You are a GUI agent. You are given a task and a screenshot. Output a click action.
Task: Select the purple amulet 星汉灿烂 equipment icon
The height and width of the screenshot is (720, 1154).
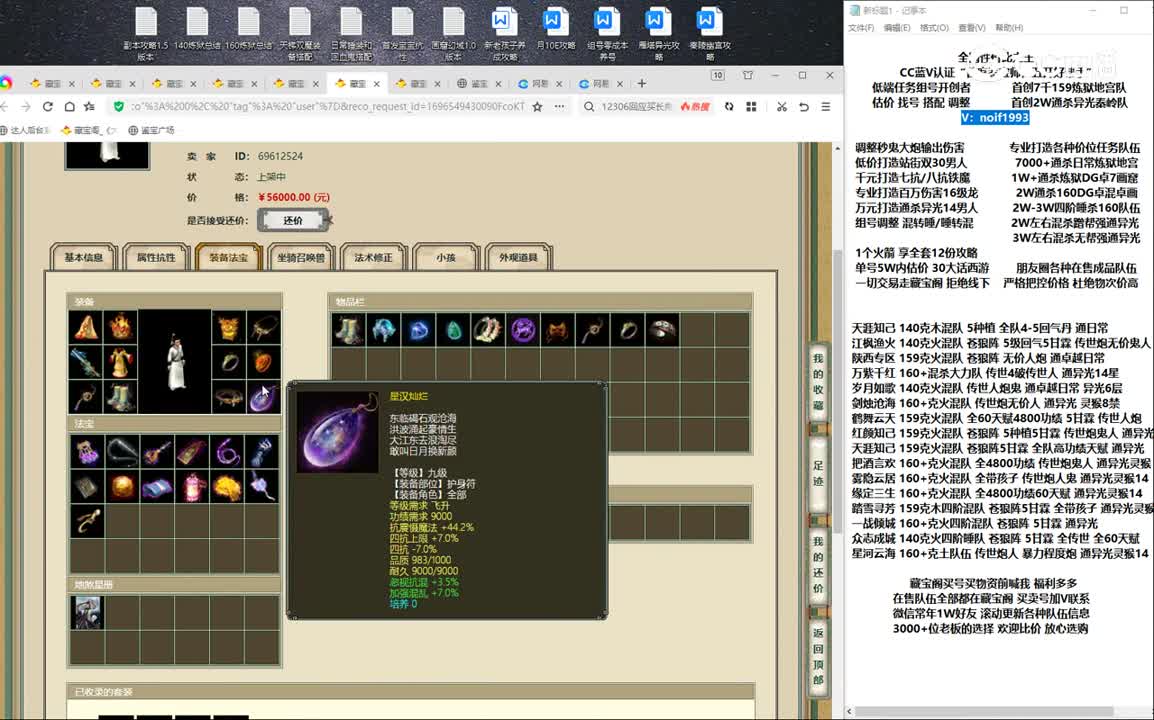click(x=263, y=398)
